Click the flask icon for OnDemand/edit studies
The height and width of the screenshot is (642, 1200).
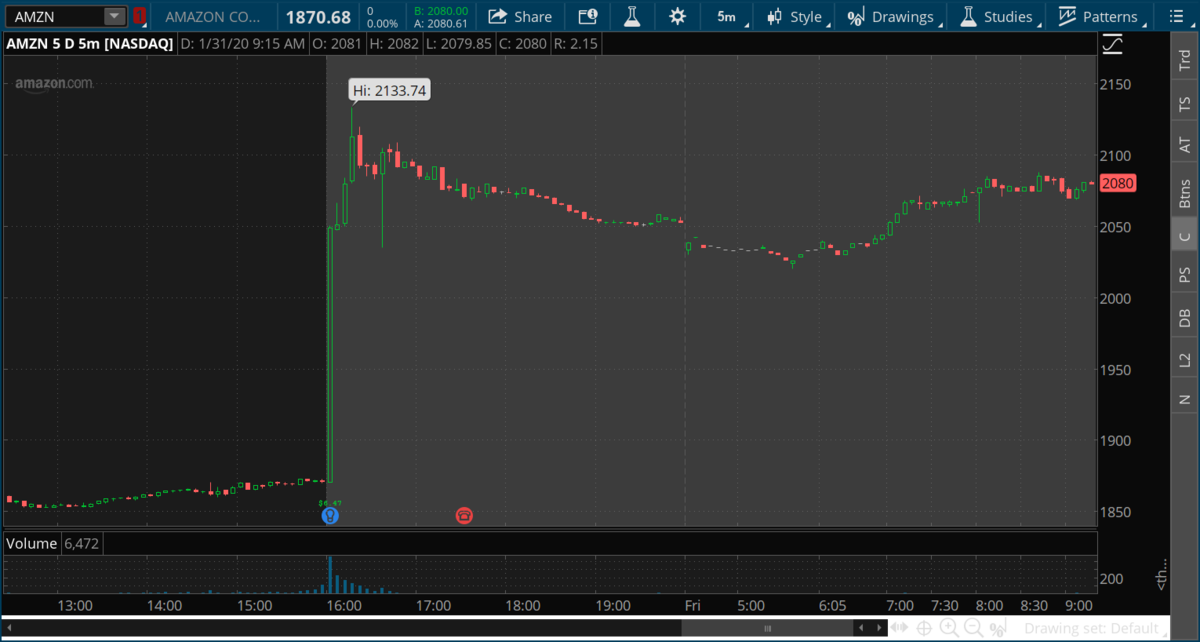pos(631,17)
